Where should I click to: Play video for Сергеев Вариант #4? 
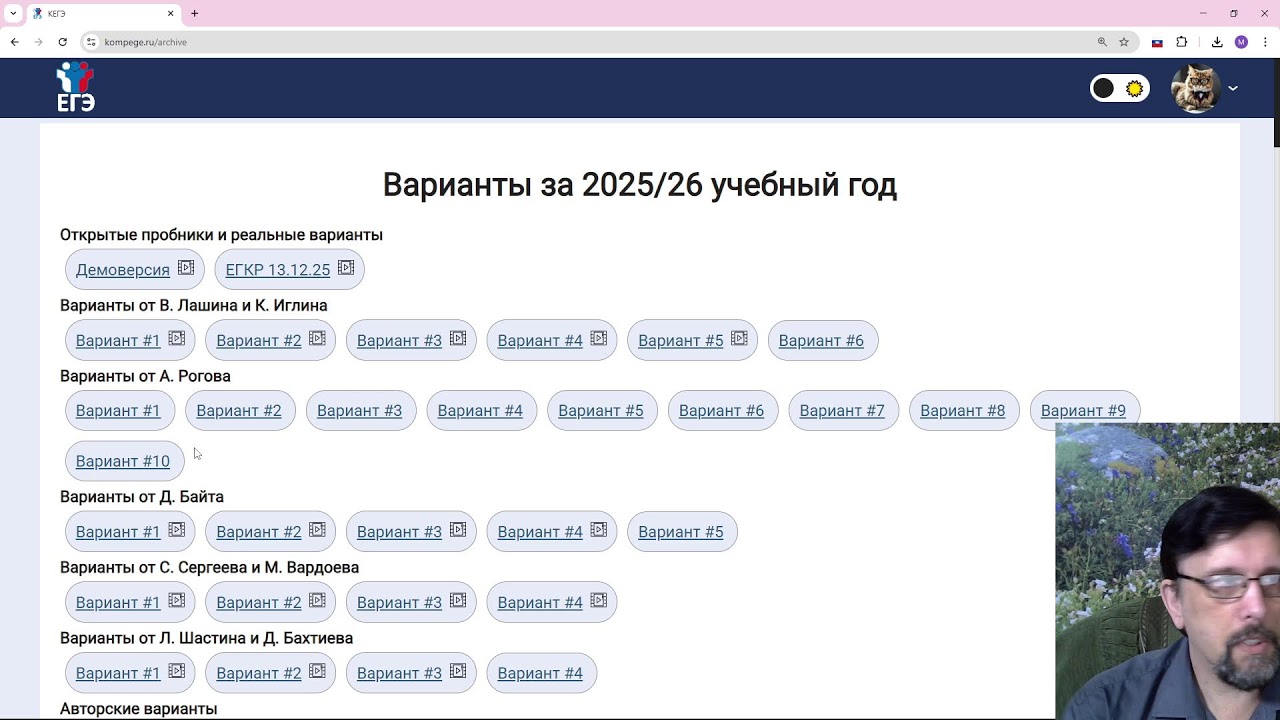[599, 601]
